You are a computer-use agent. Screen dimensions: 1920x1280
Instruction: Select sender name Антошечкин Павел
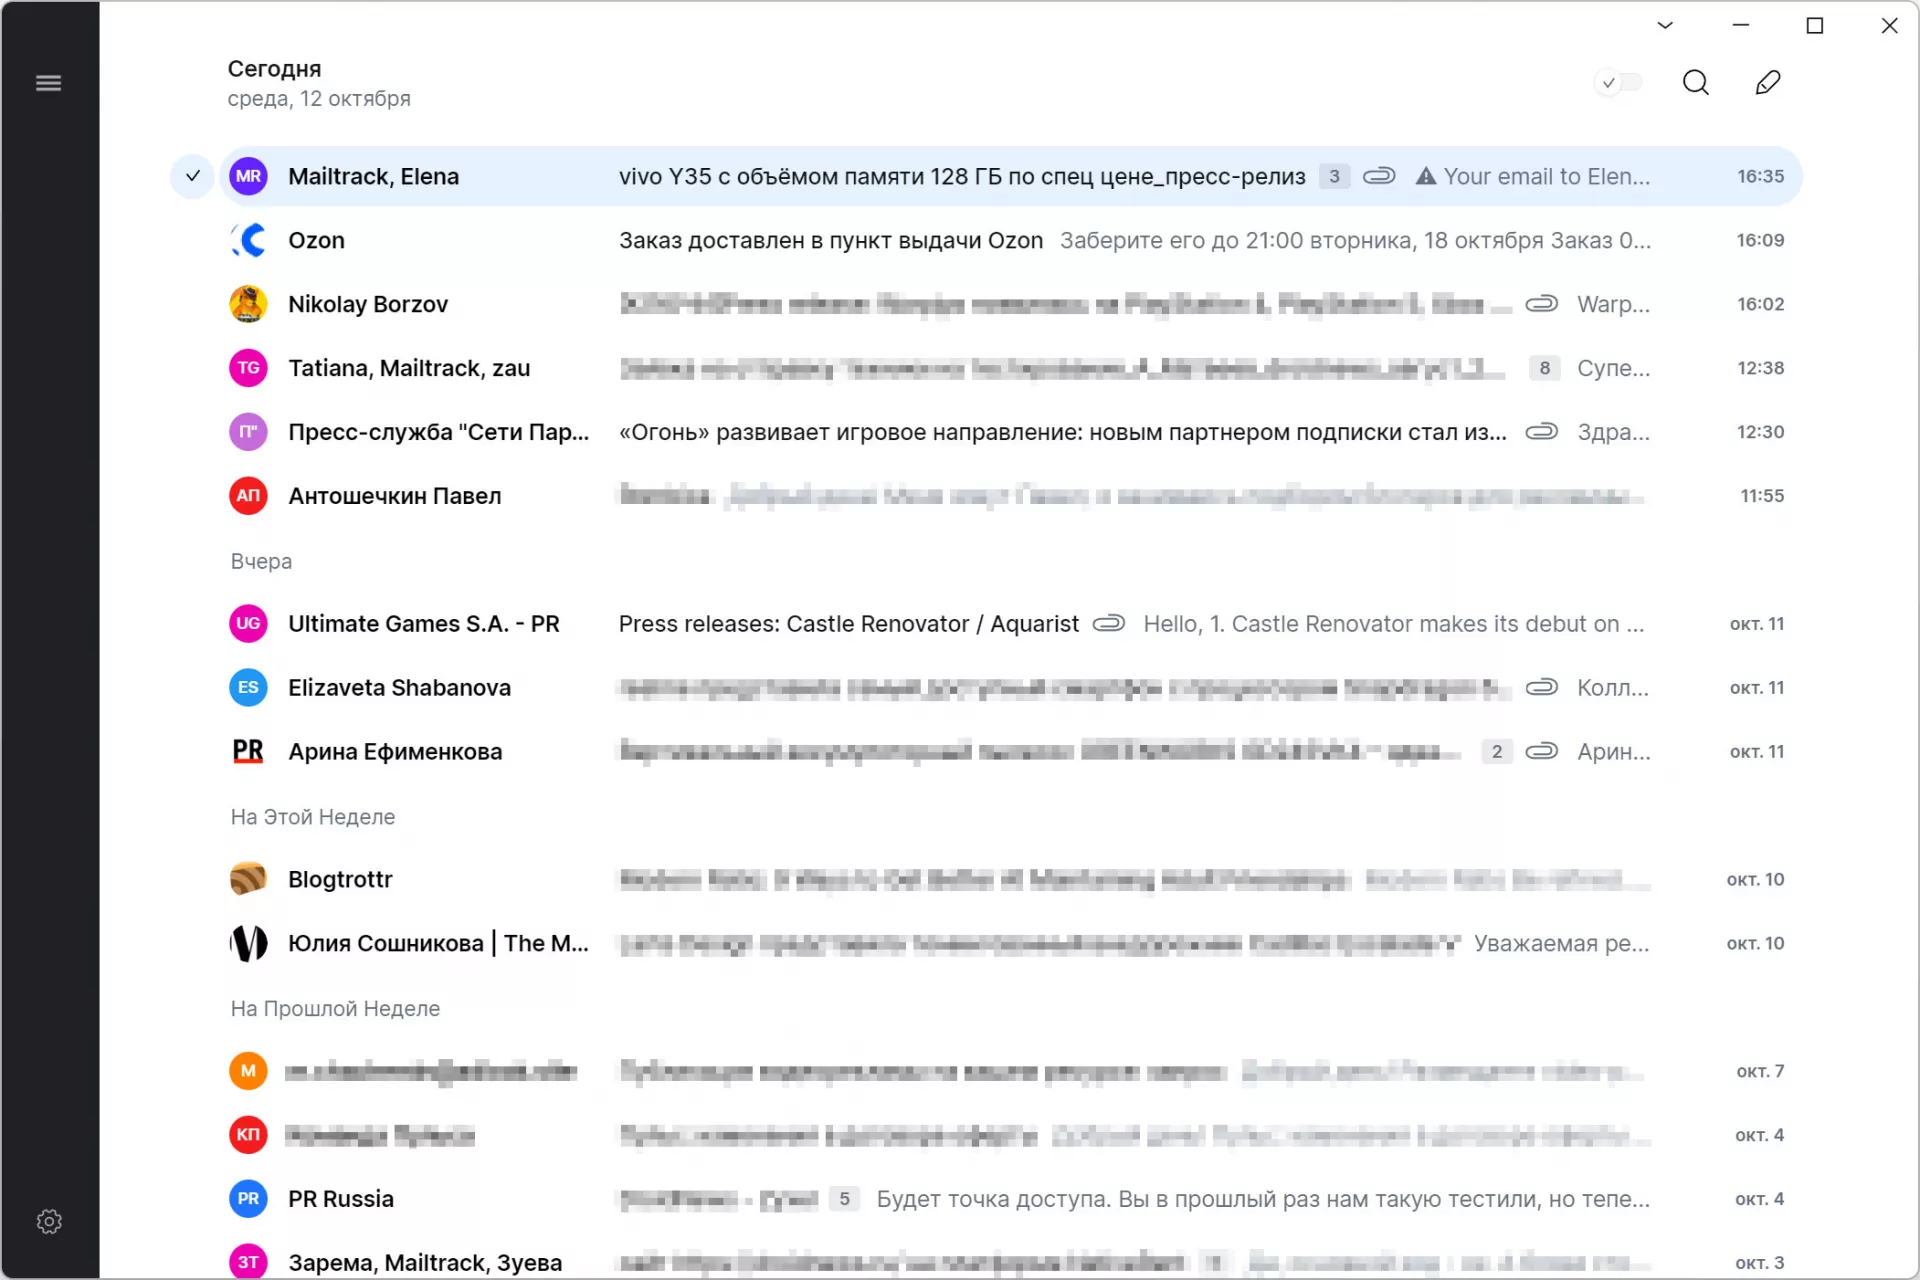click(x=395, y=496)
